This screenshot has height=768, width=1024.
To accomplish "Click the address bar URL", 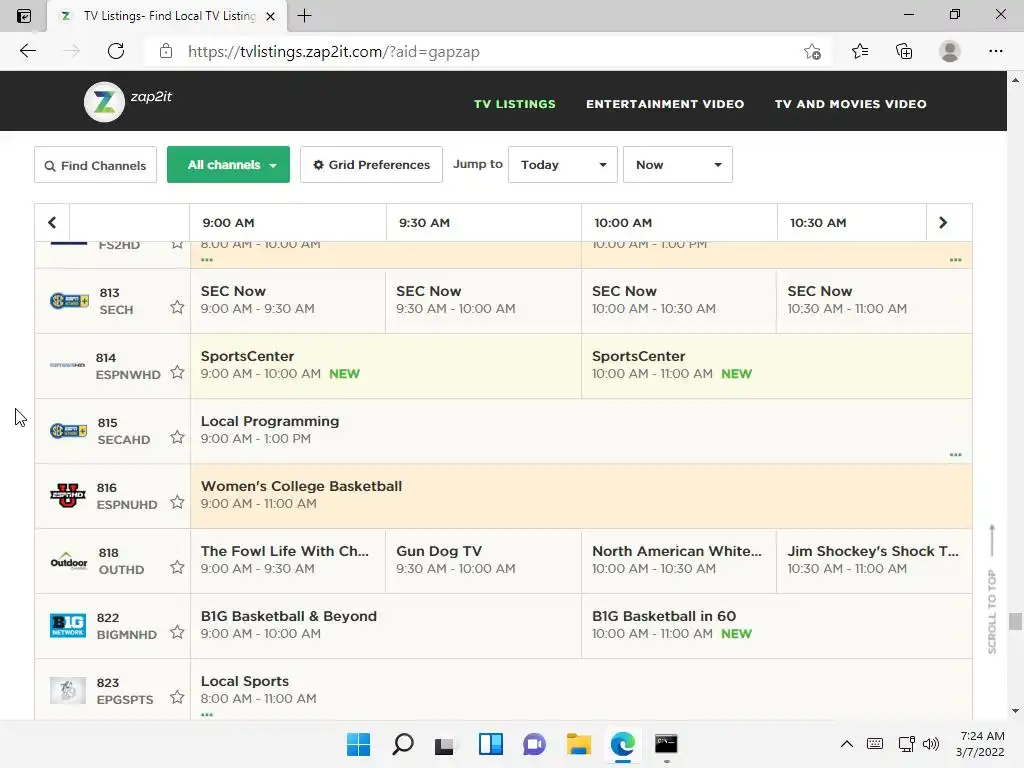I will coord(334,52).
